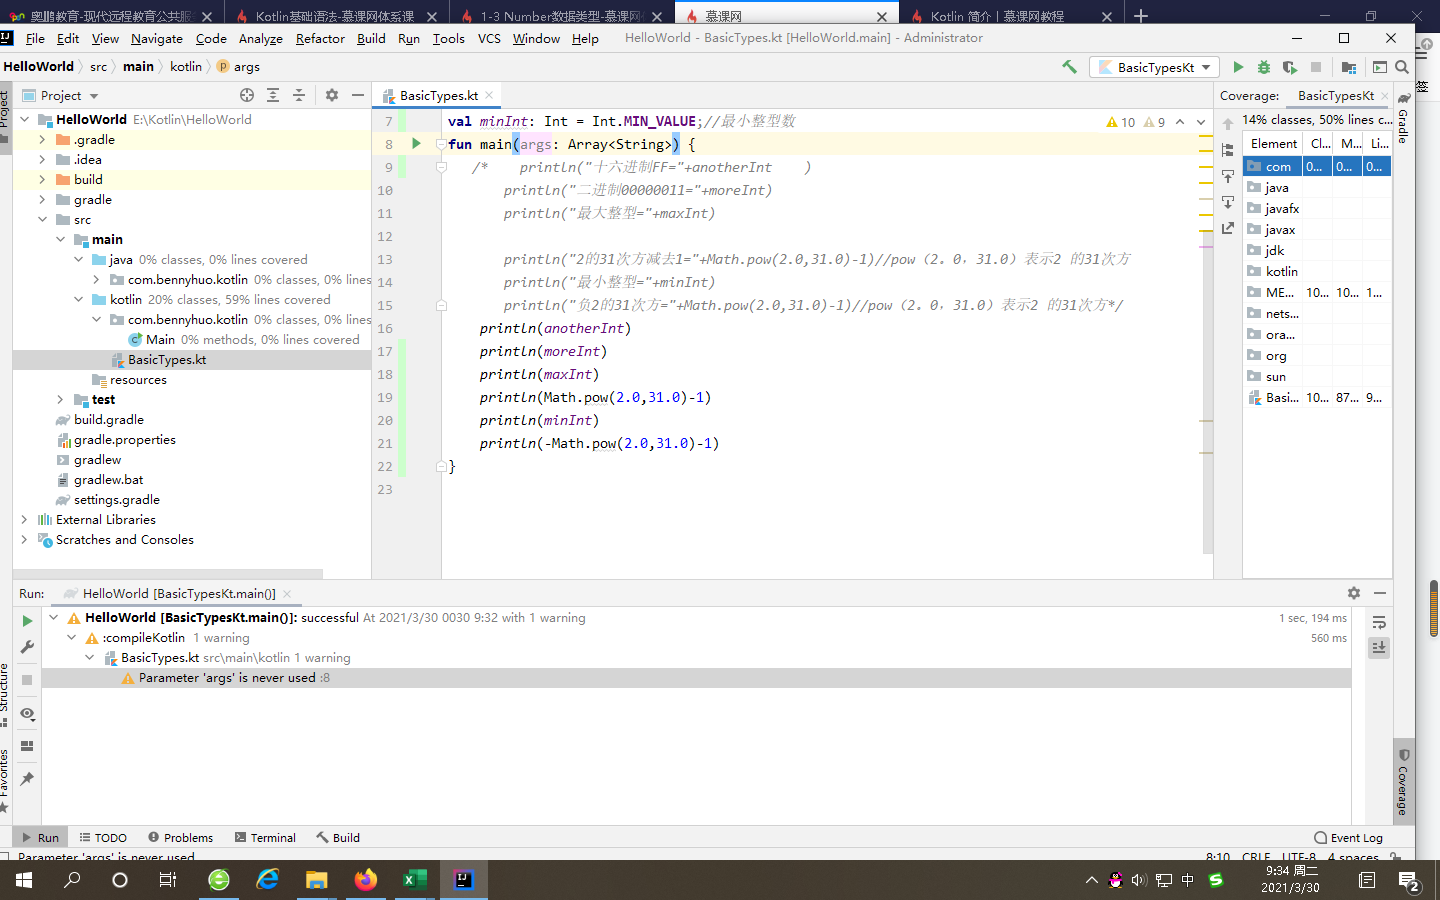
Task: Go to next warning arrow in editor
Action: [1201, 122]
